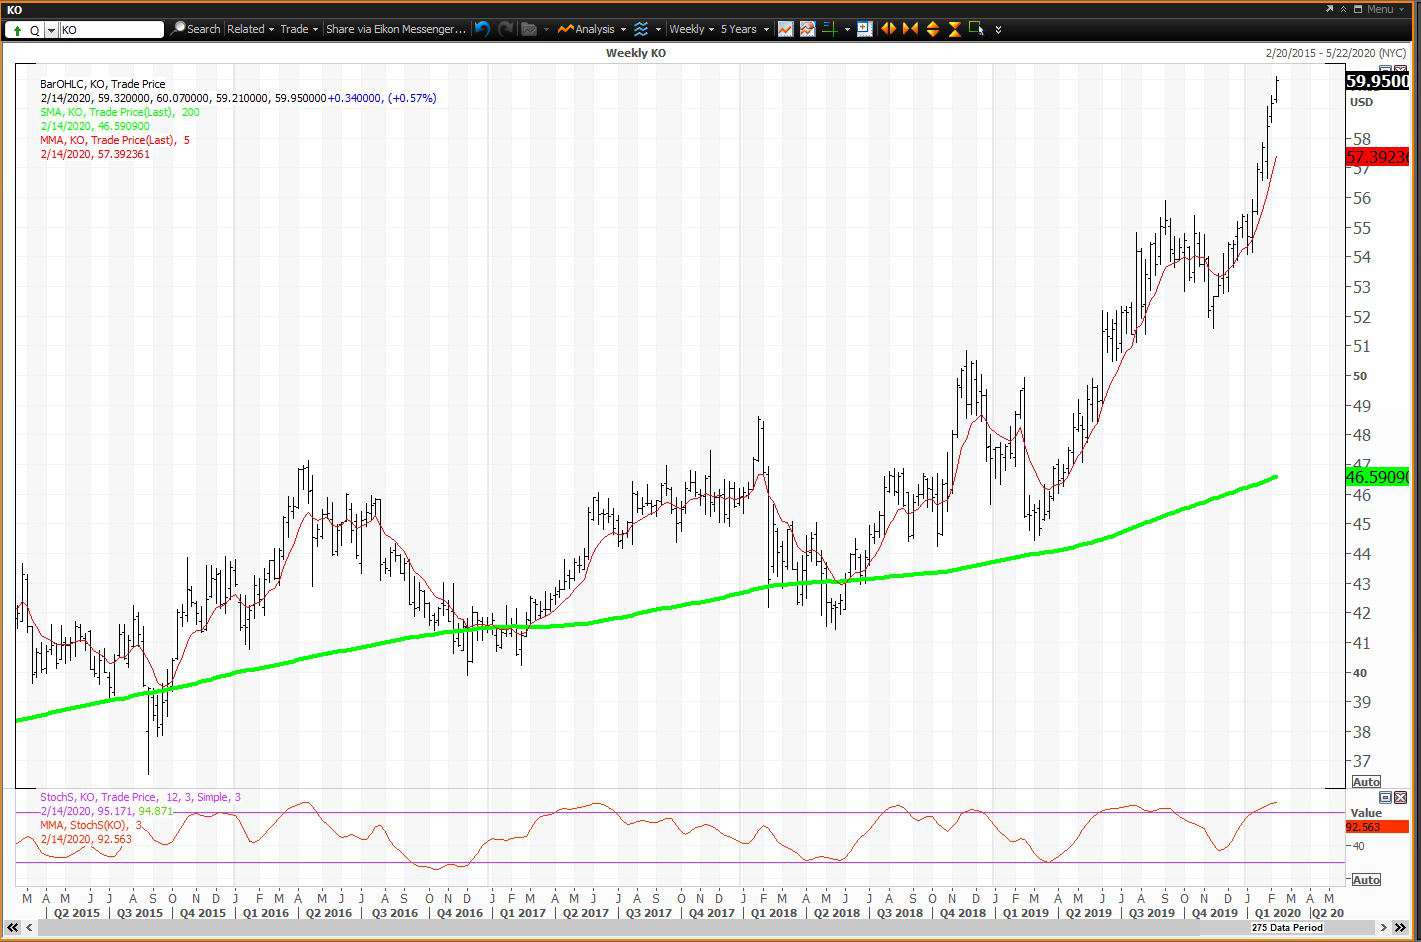Open the chart insert/annotation icon

864,29
